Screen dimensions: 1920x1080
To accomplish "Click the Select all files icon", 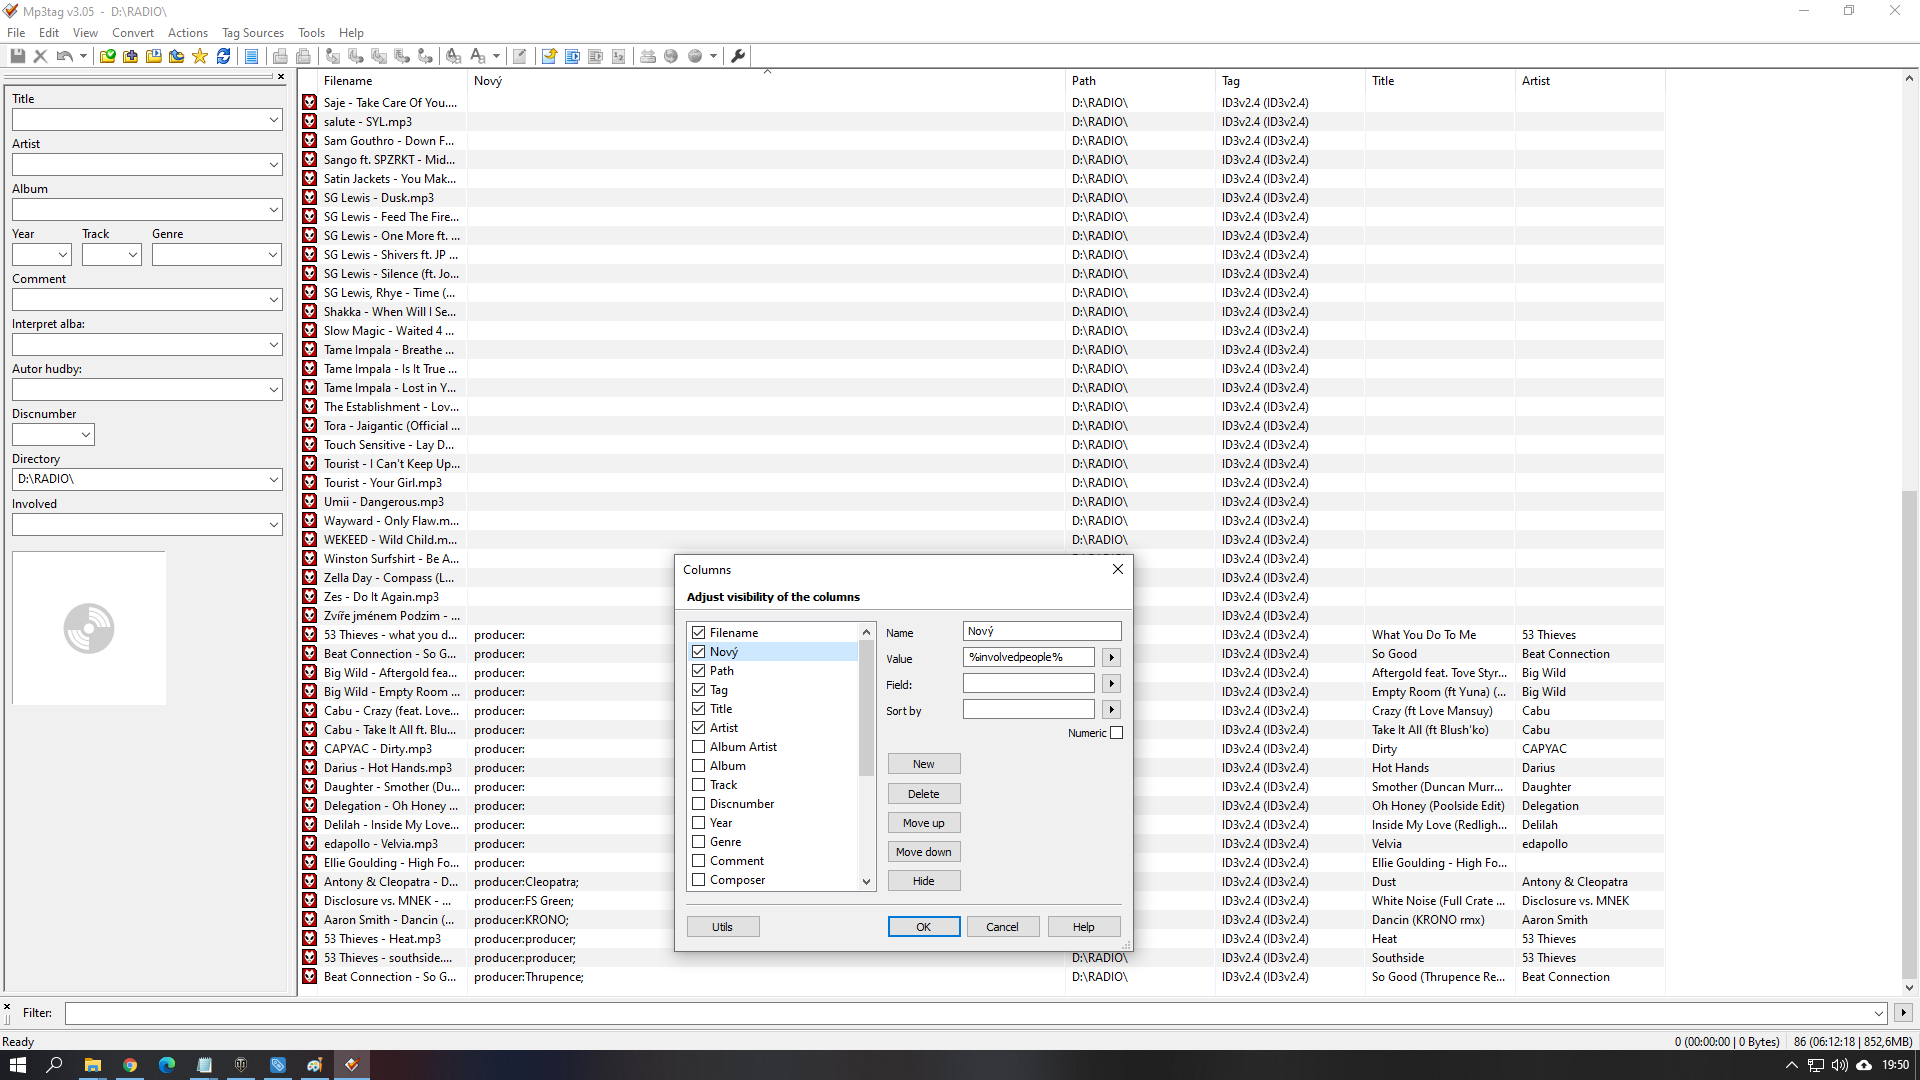I will (x=252, y=56).
